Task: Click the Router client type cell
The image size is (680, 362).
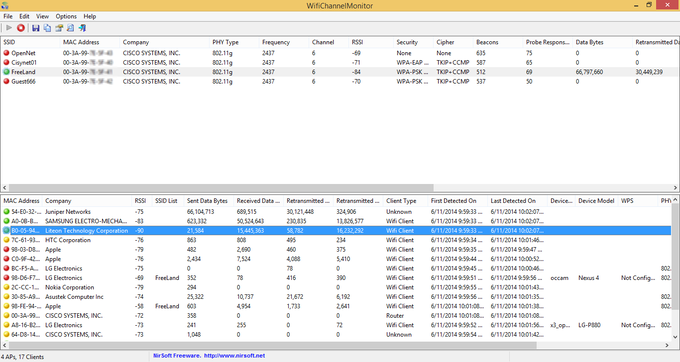Action: coord(395,316)
